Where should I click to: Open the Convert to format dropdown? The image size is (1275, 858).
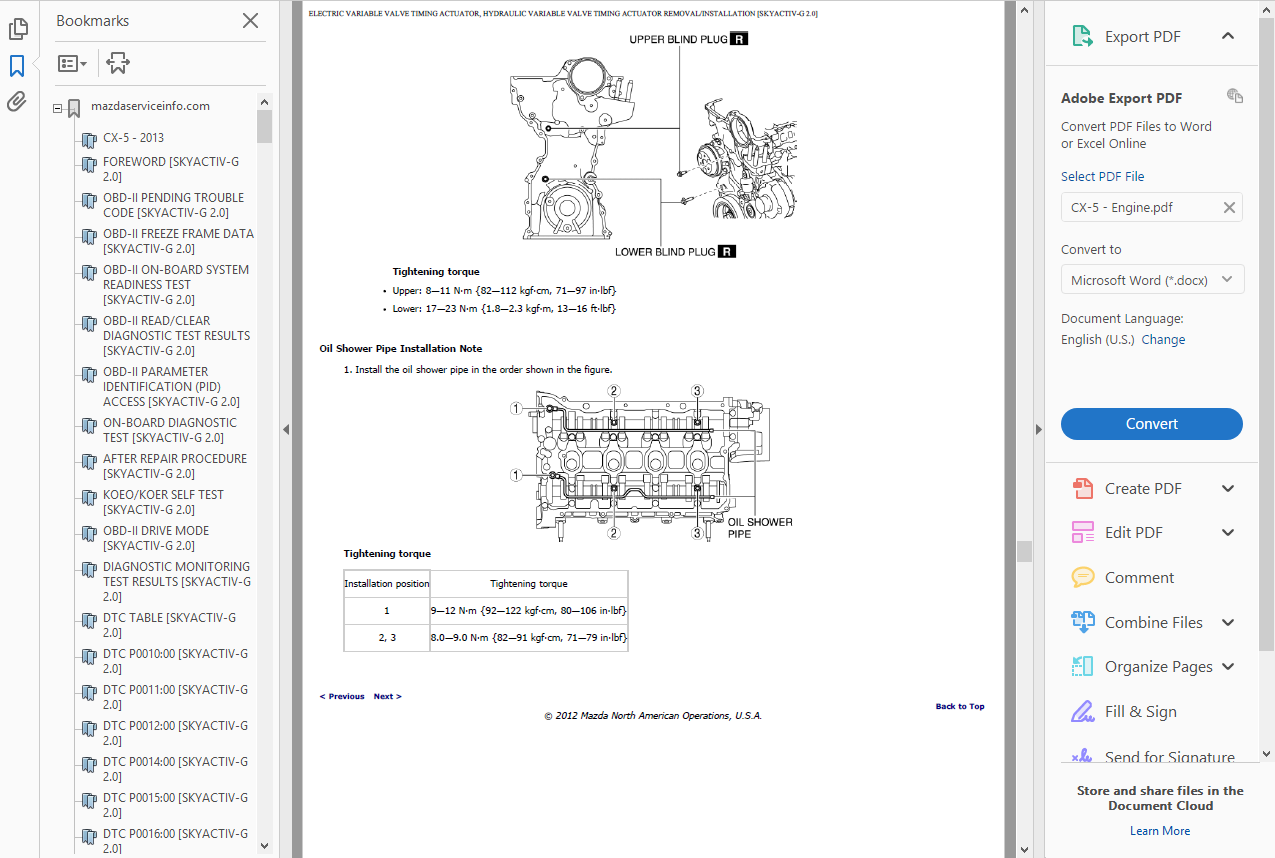pyautogui.click(x=1152, y=280)
